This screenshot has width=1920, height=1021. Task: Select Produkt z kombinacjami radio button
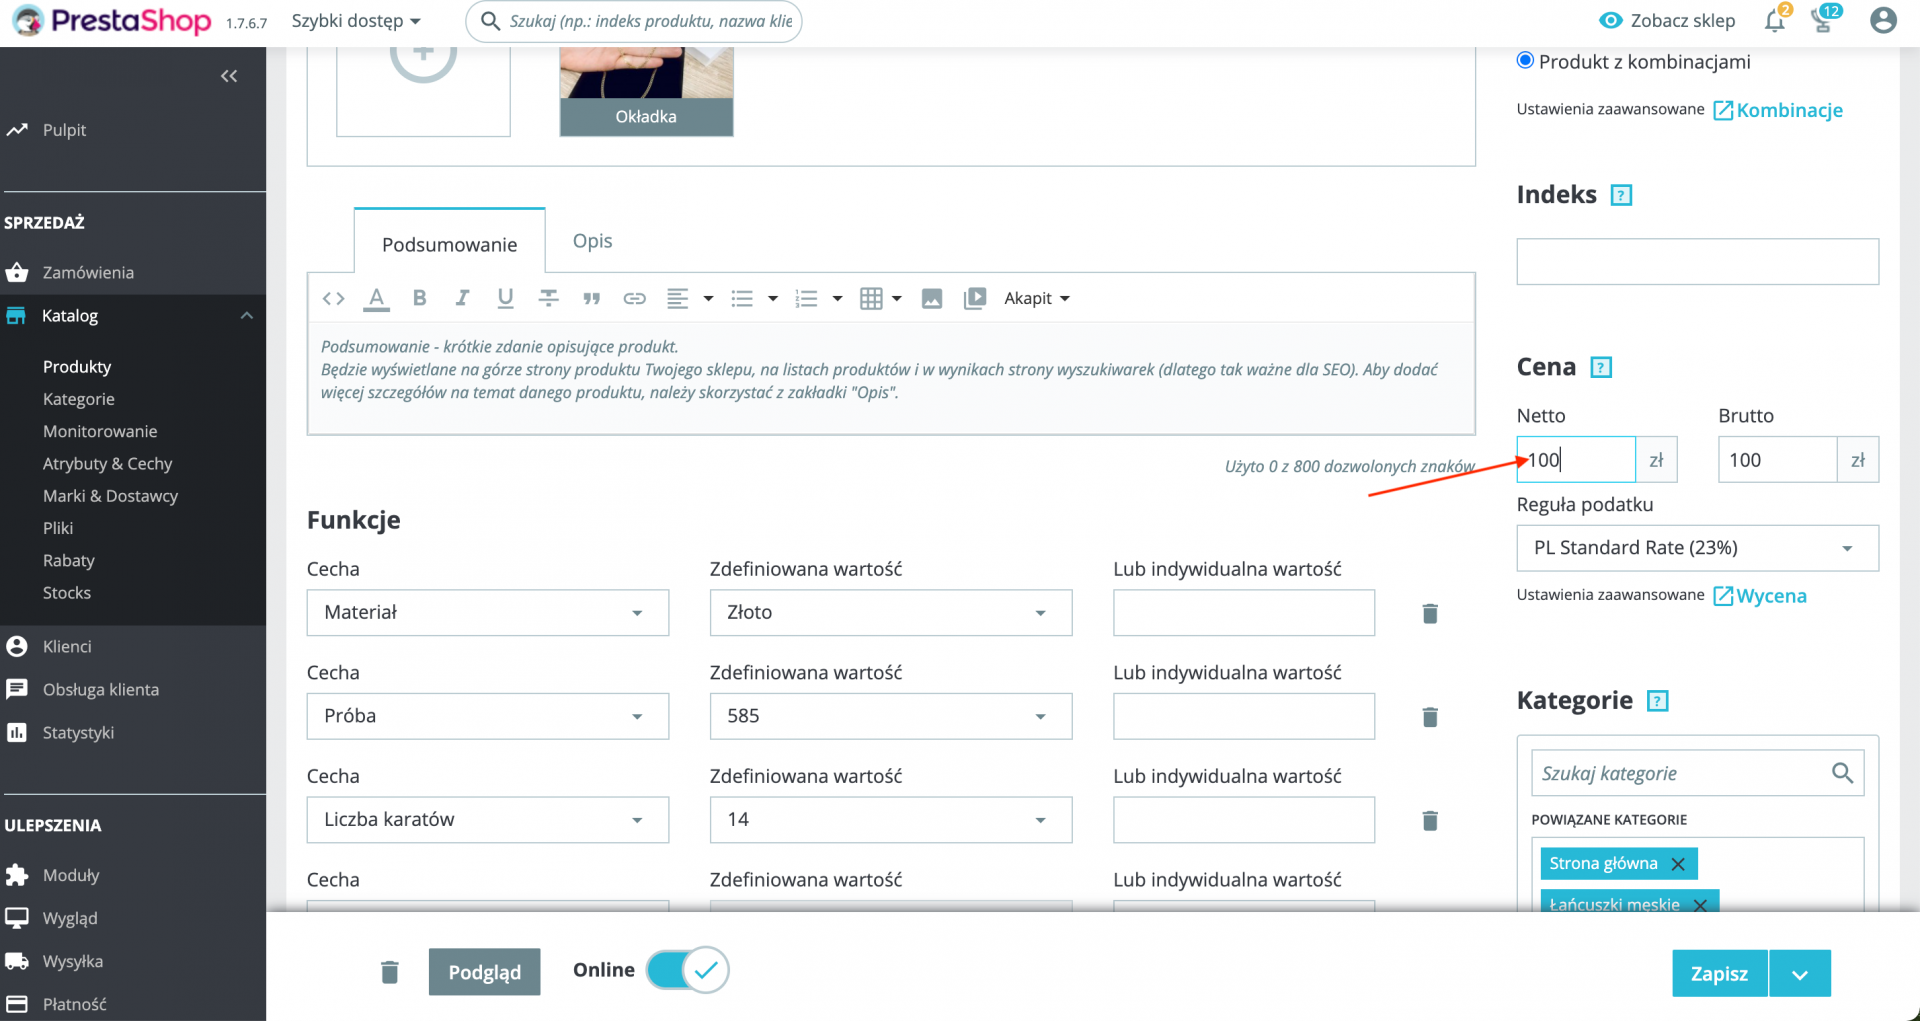click(x=1525, y=61)
